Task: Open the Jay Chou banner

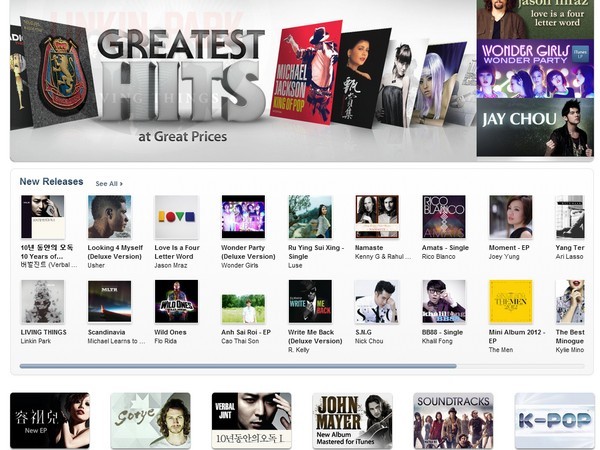Action: coord(535,127)
